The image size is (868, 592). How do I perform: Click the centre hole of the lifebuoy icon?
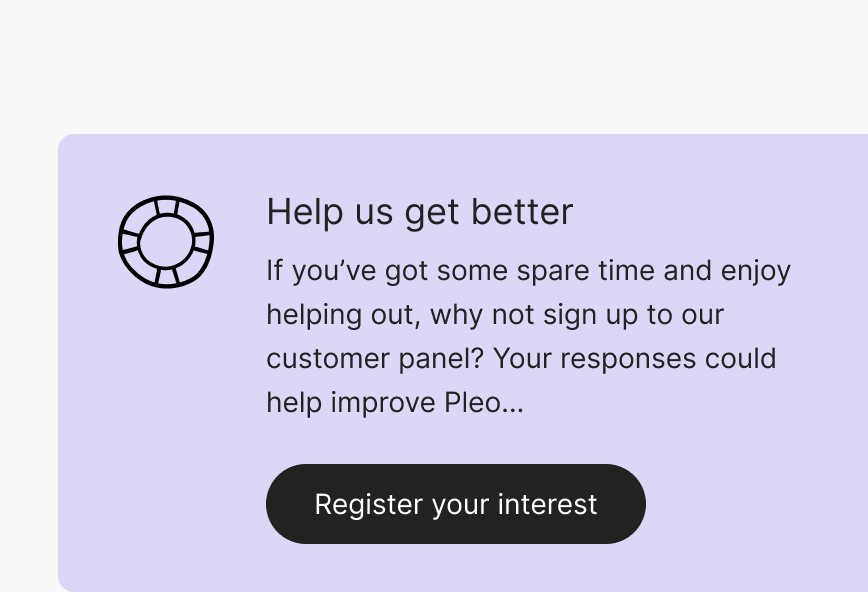coord(166,242)
